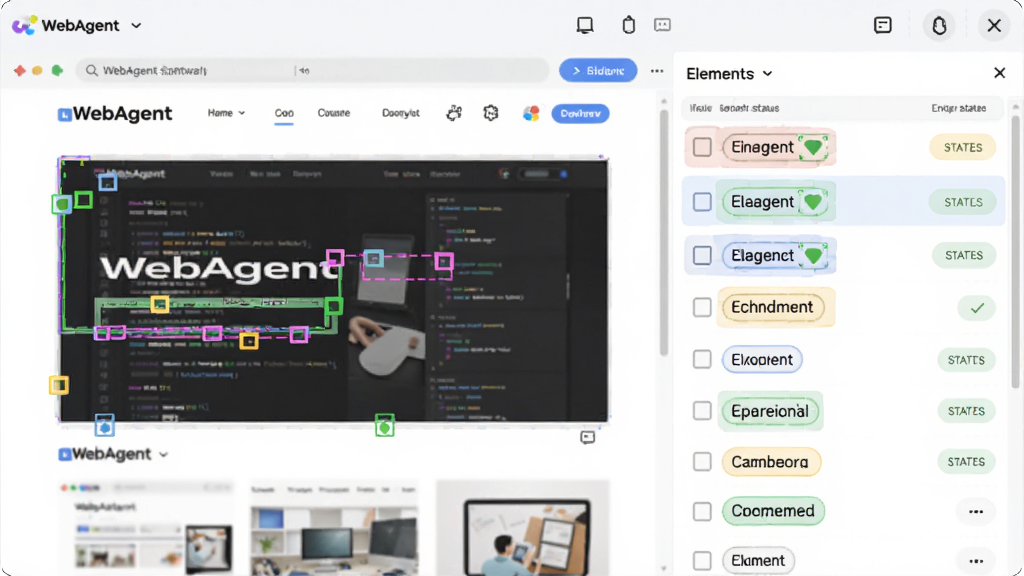
Task: Open the man at whiteboard thumbnail
Action: pyautogui.click(x=522, y=528)
